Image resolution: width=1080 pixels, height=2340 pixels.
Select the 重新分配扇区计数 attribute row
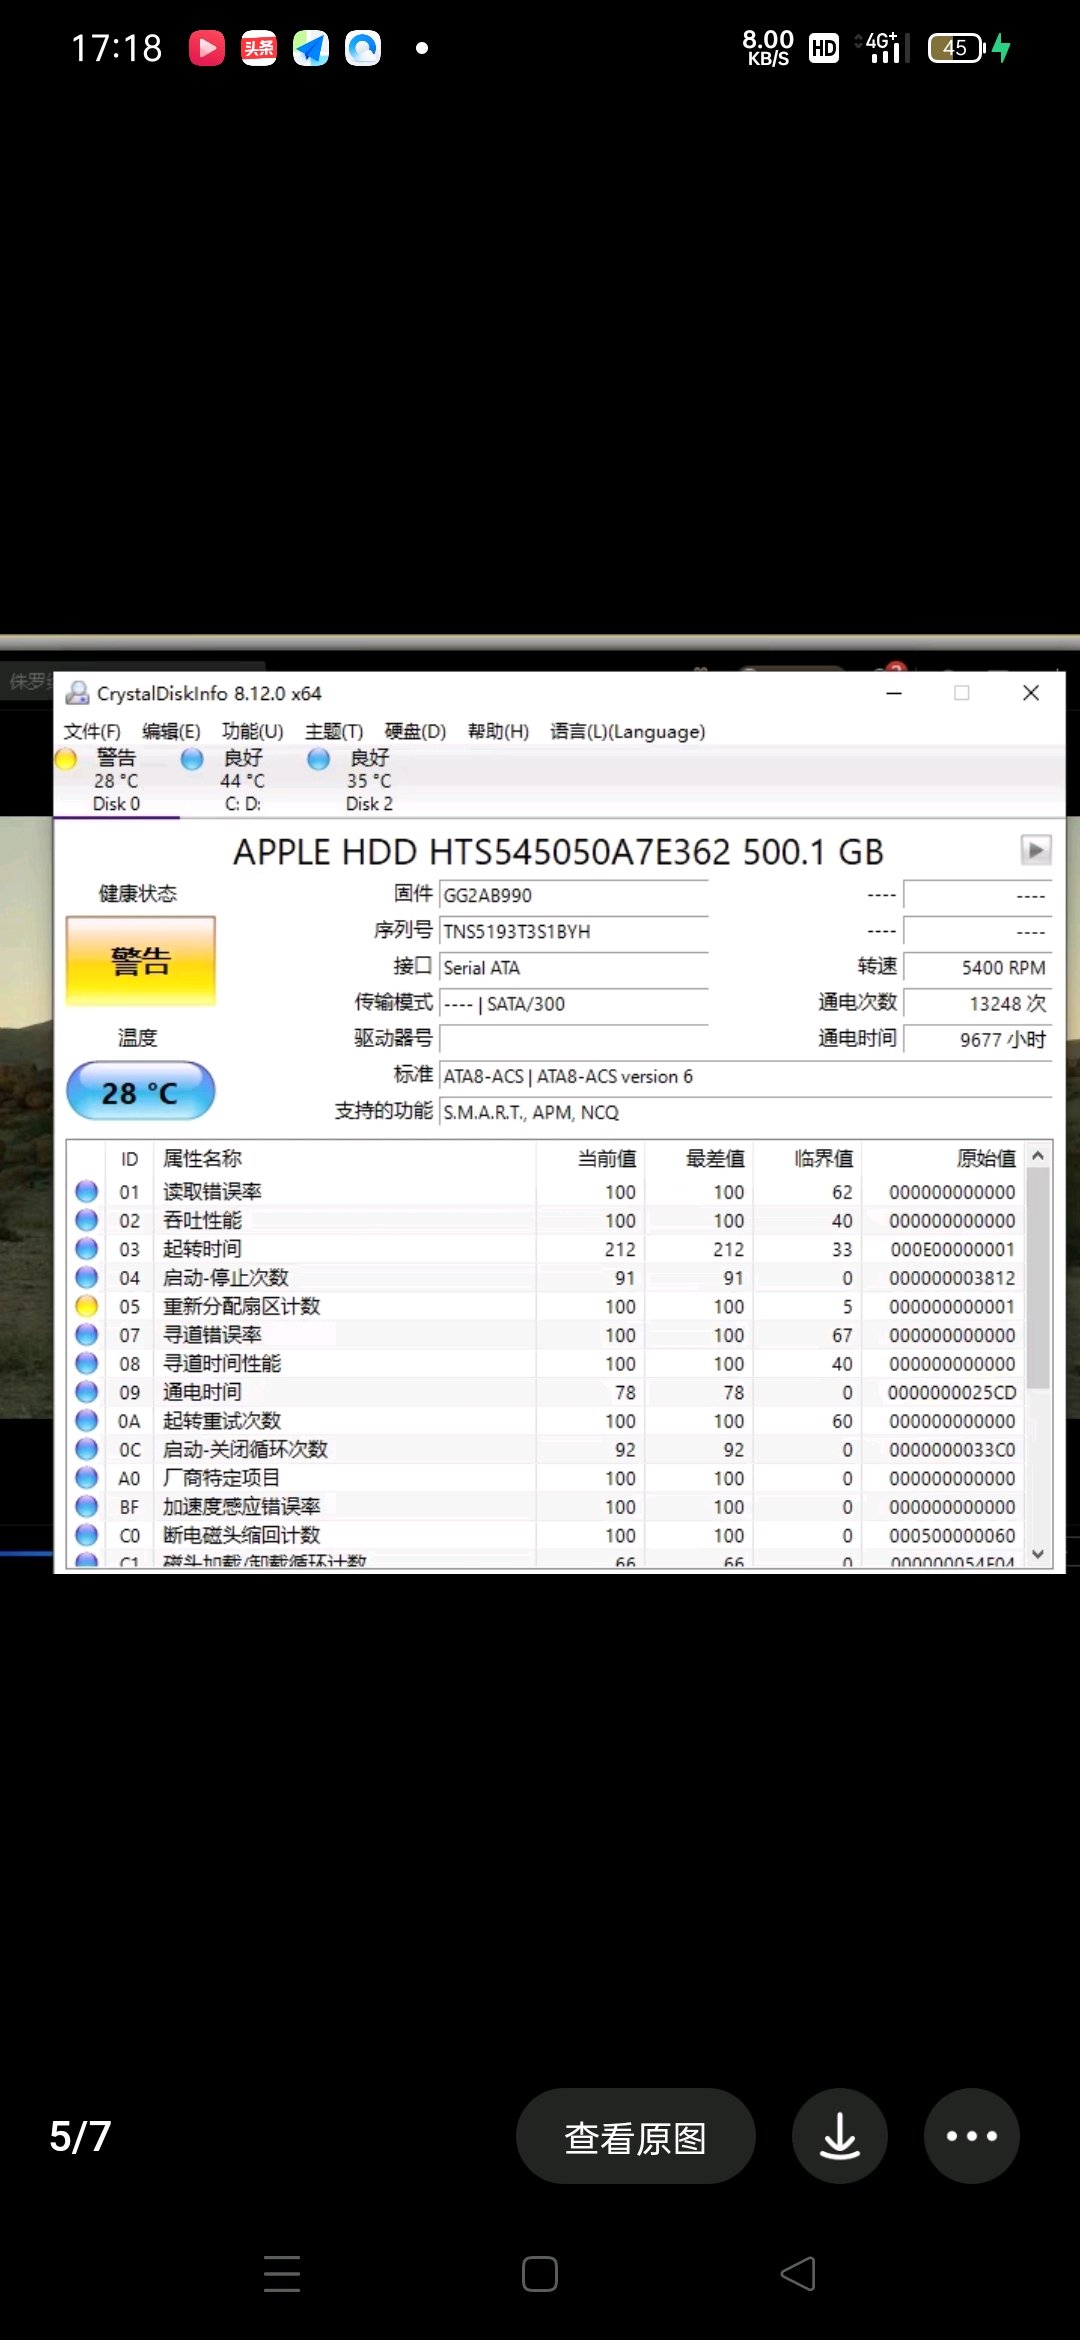(x=546, y=1306)
